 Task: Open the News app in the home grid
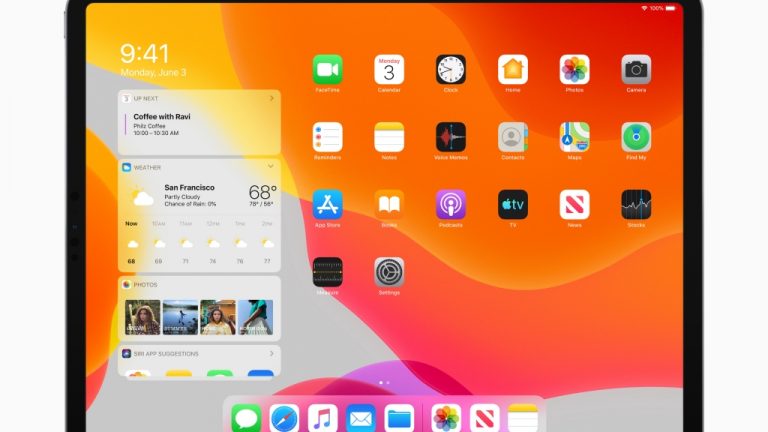click(x=574, y=205)
